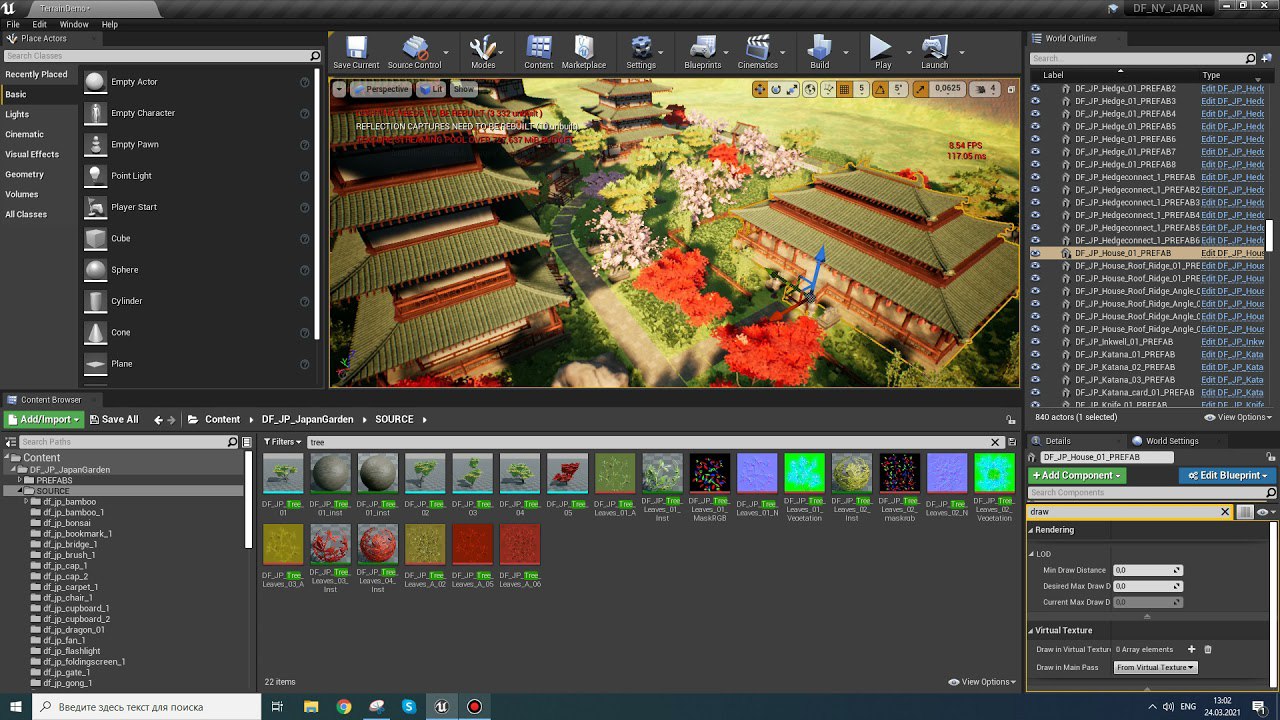Delete Draw in Virtual Textures array elements
Screen dimensions: 1280x720
[1207, 650]
